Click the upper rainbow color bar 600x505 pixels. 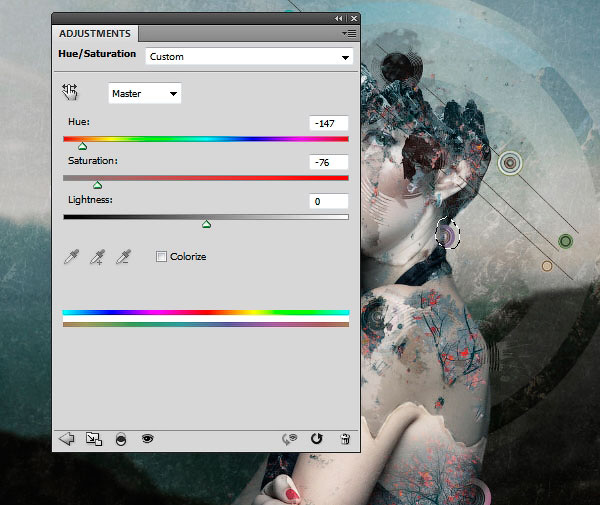(206, 313)
